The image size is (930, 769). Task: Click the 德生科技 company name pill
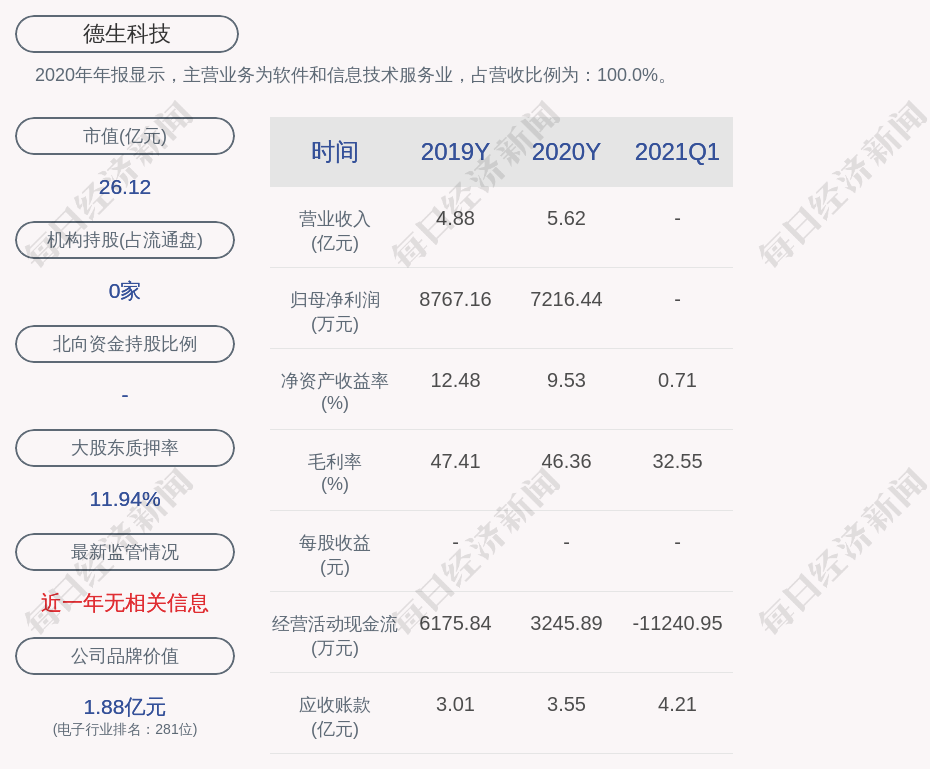[126, 34]
